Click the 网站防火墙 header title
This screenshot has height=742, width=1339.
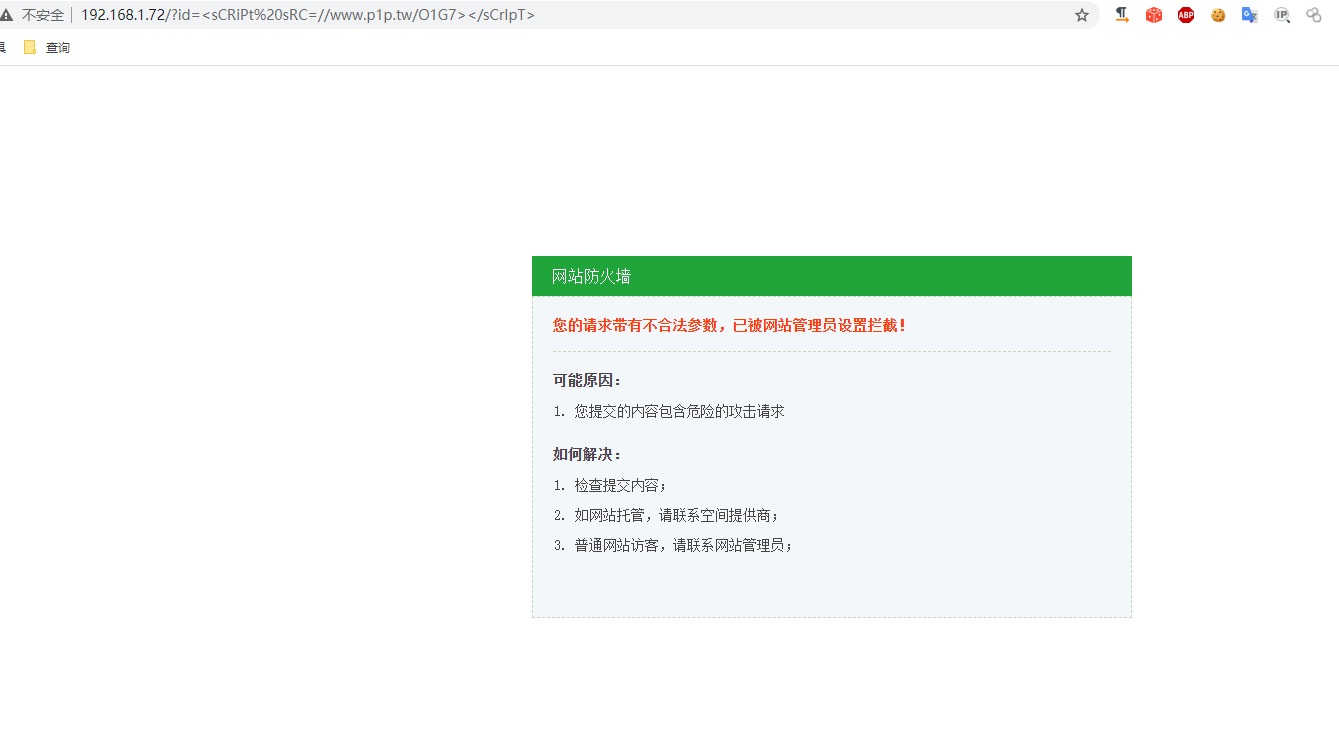click(x=591, y=276)
